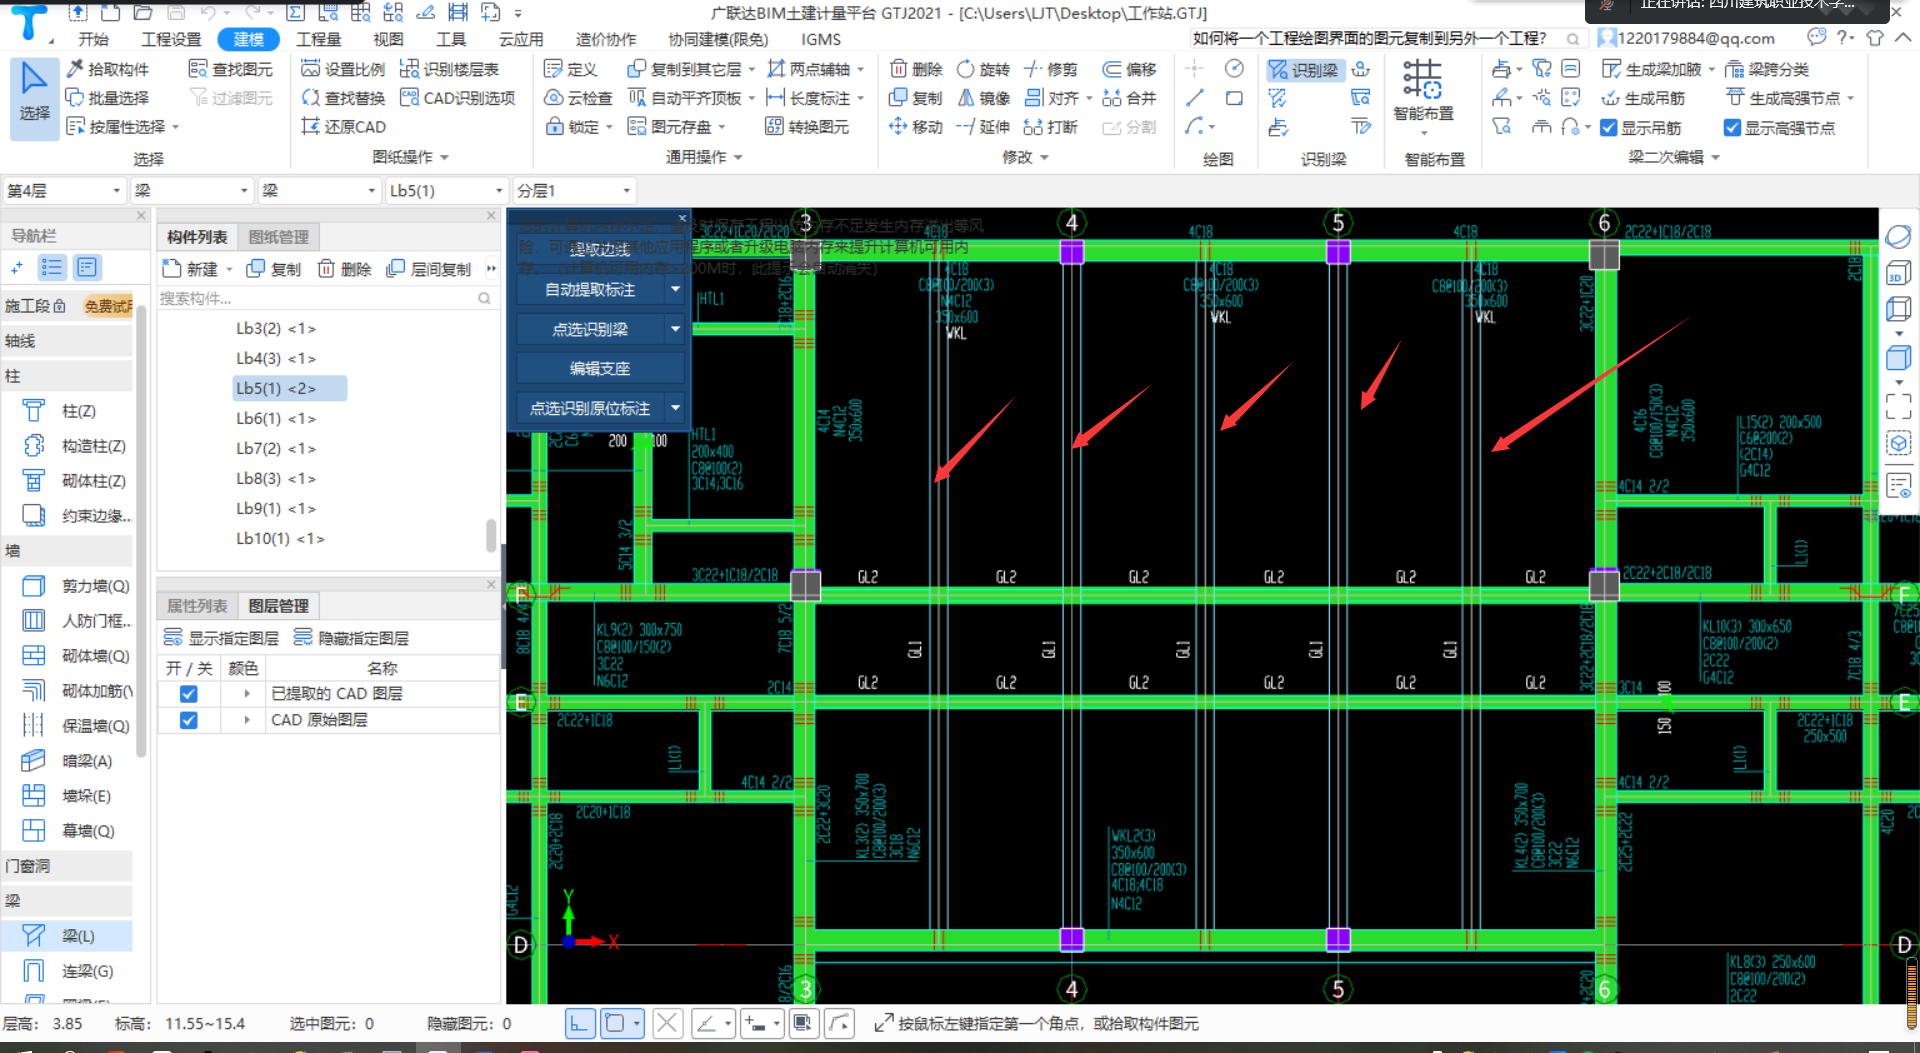Screen dimensions: 1920x1053
Task: Open the 第4层 floor dropdown
Action: click(x=64, y=190)
